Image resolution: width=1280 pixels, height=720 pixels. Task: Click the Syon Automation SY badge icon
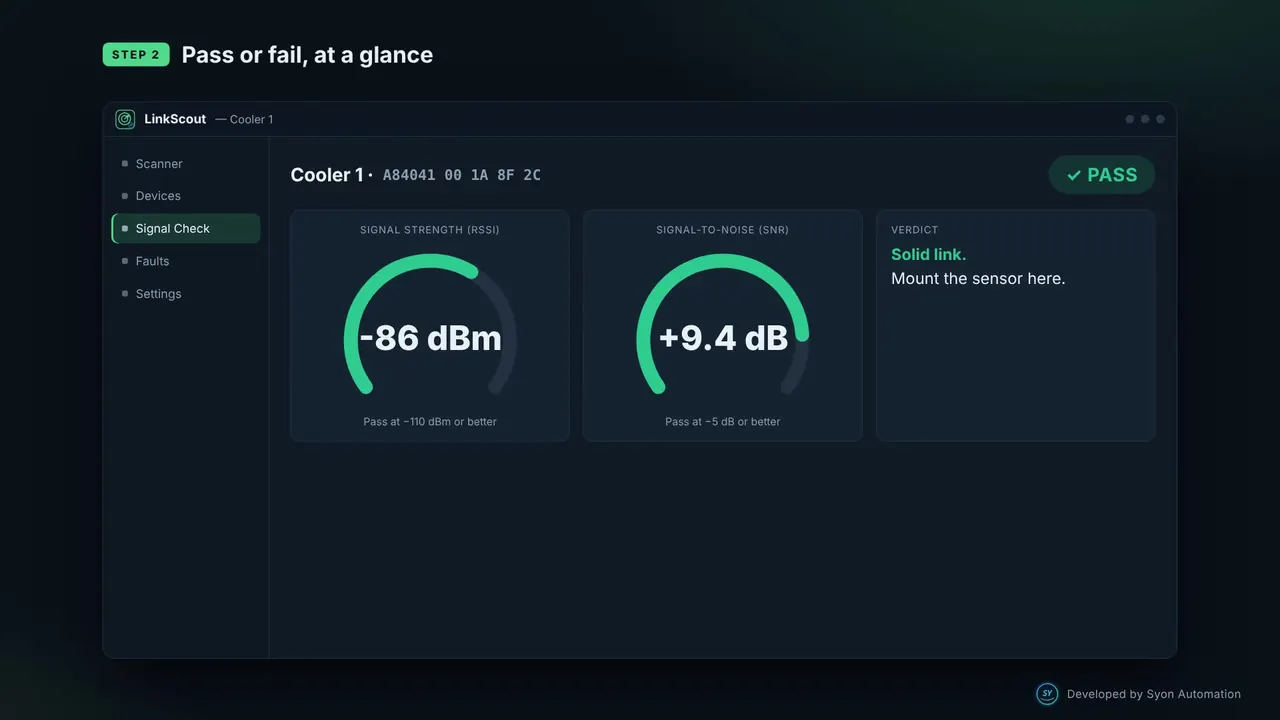(1047, 694)
